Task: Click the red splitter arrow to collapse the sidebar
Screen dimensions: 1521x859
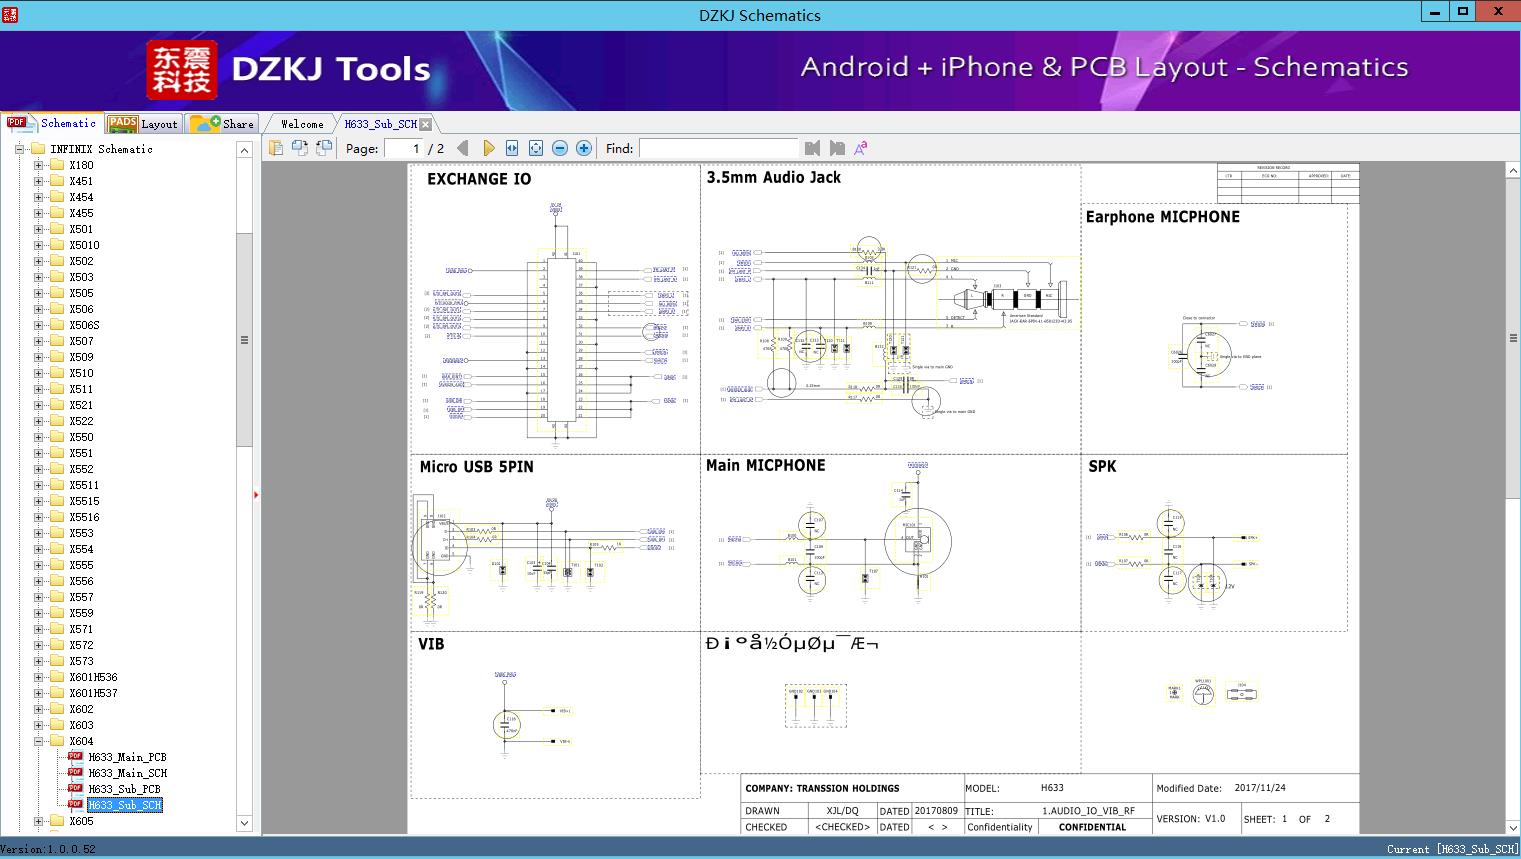Action: tap(256, 494)
